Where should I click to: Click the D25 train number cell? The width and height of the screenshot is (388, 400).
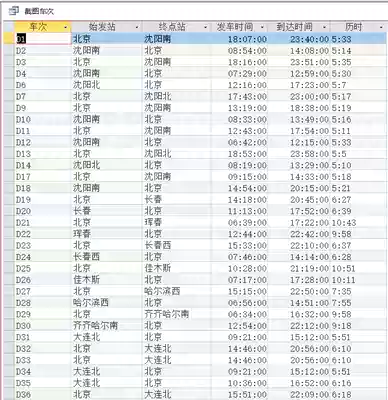pos(43,268)
